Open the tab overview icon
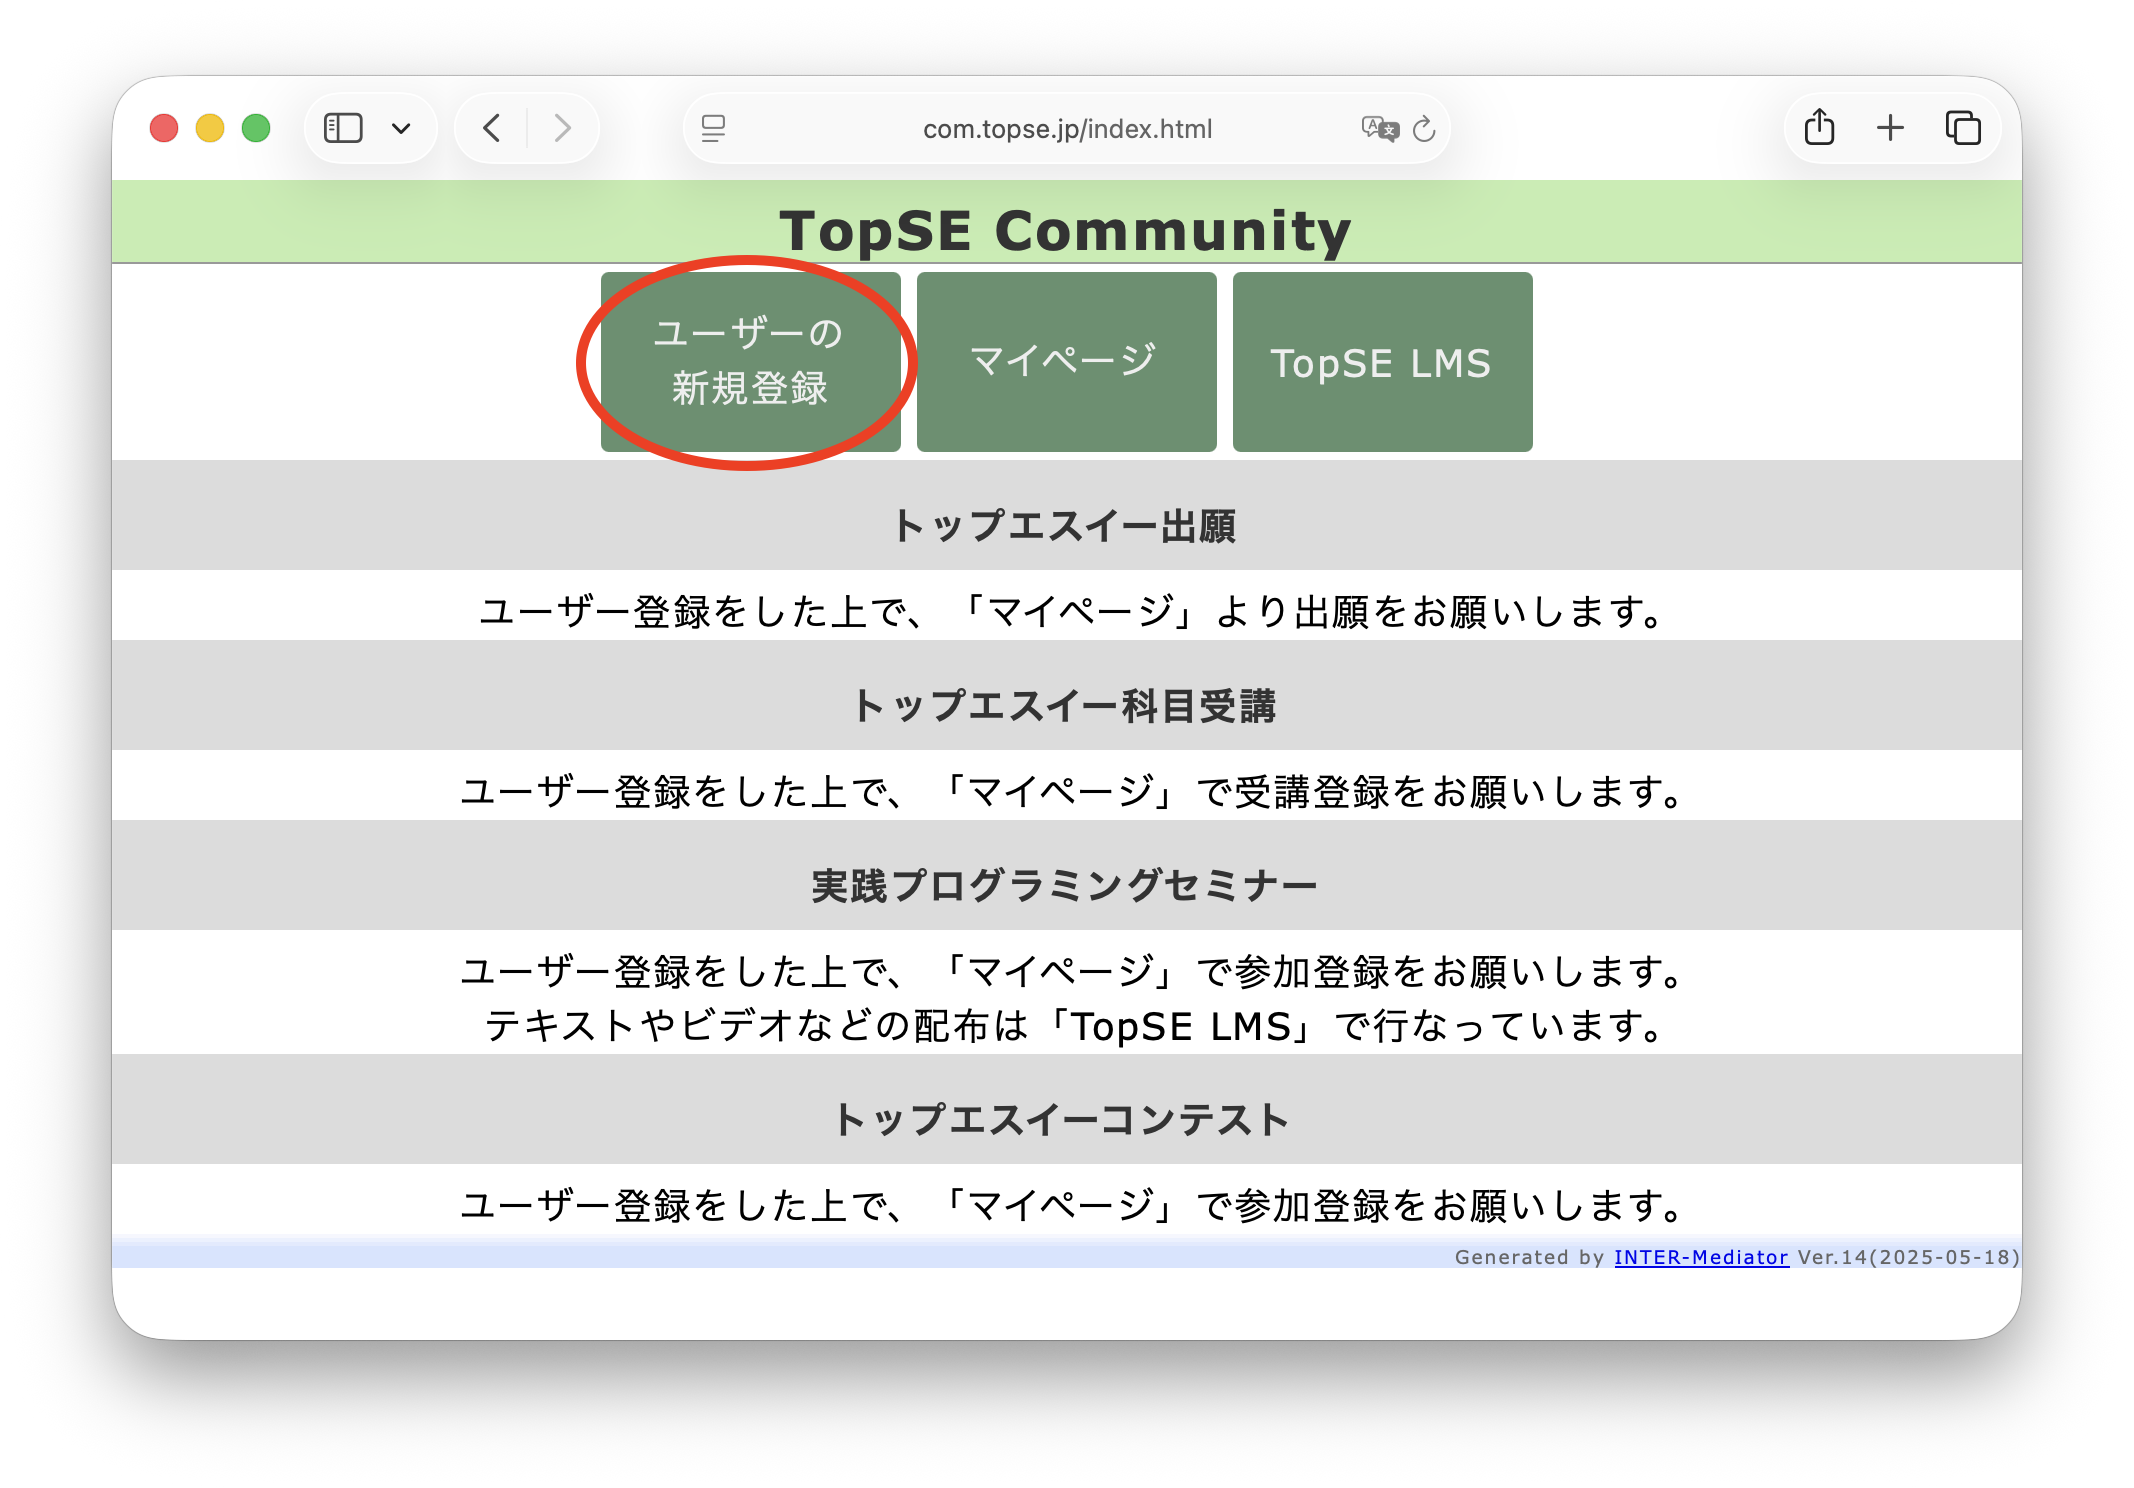Viewport: 2134px width, 1488px height. pyautogui.click(x=1963, y=128)
